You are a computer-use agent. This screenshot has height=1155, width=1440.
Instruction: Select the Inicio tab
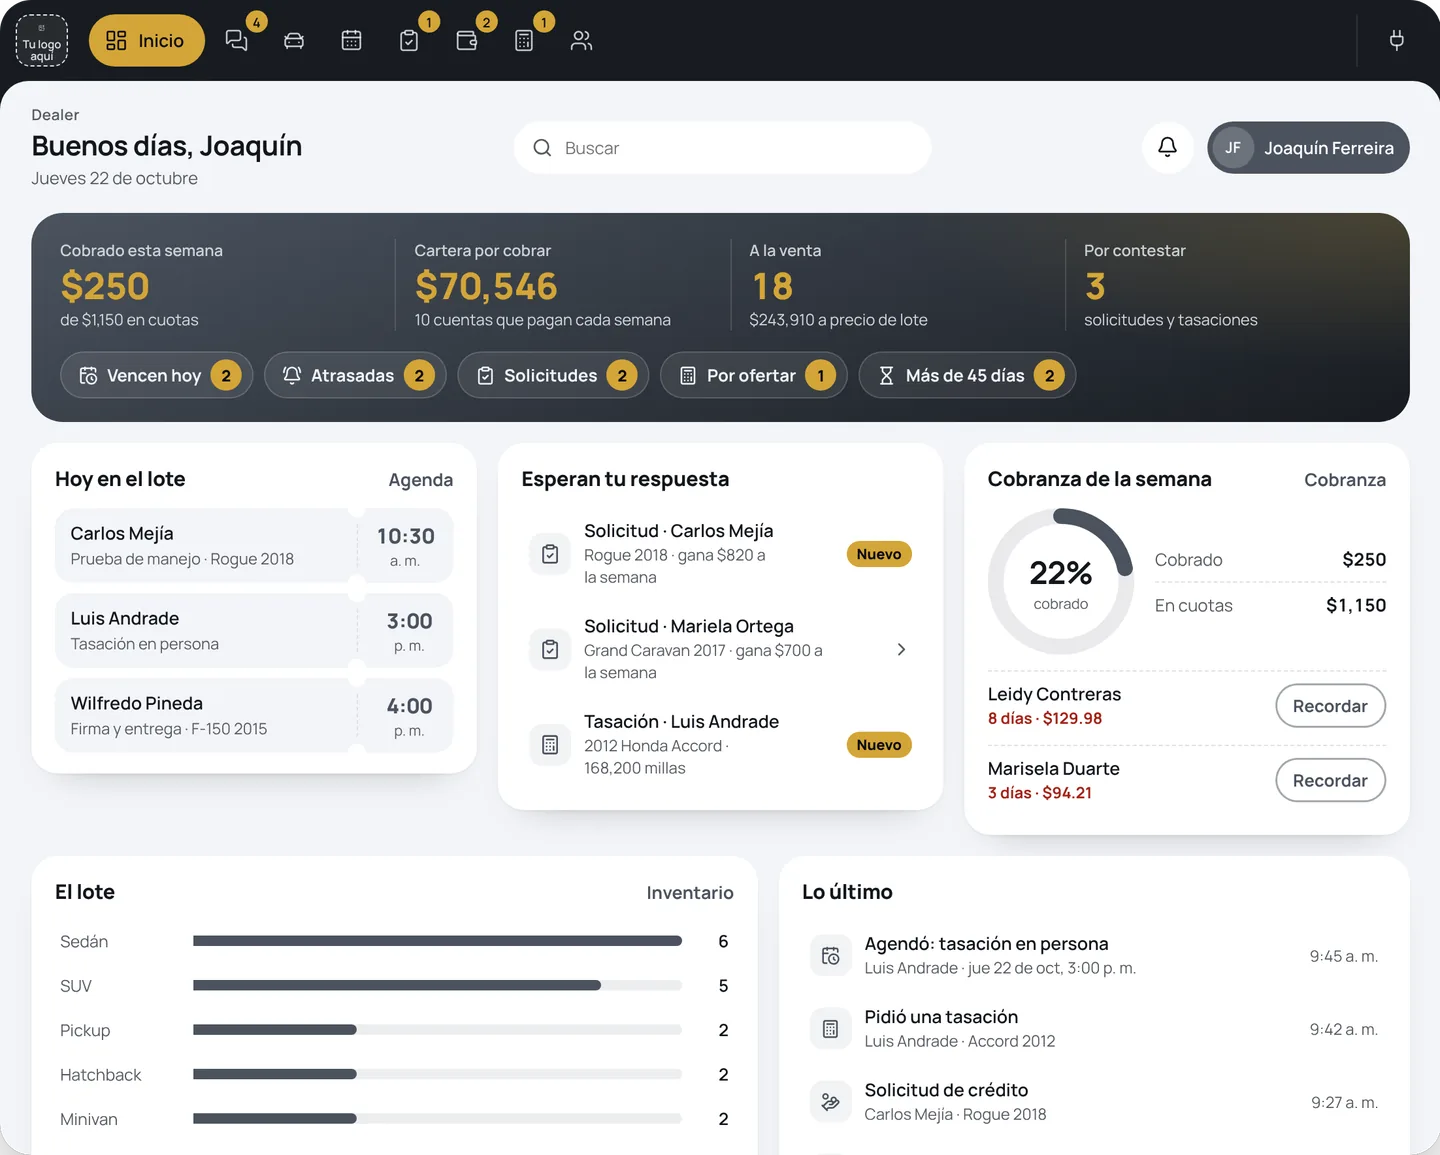click(147, 41)
